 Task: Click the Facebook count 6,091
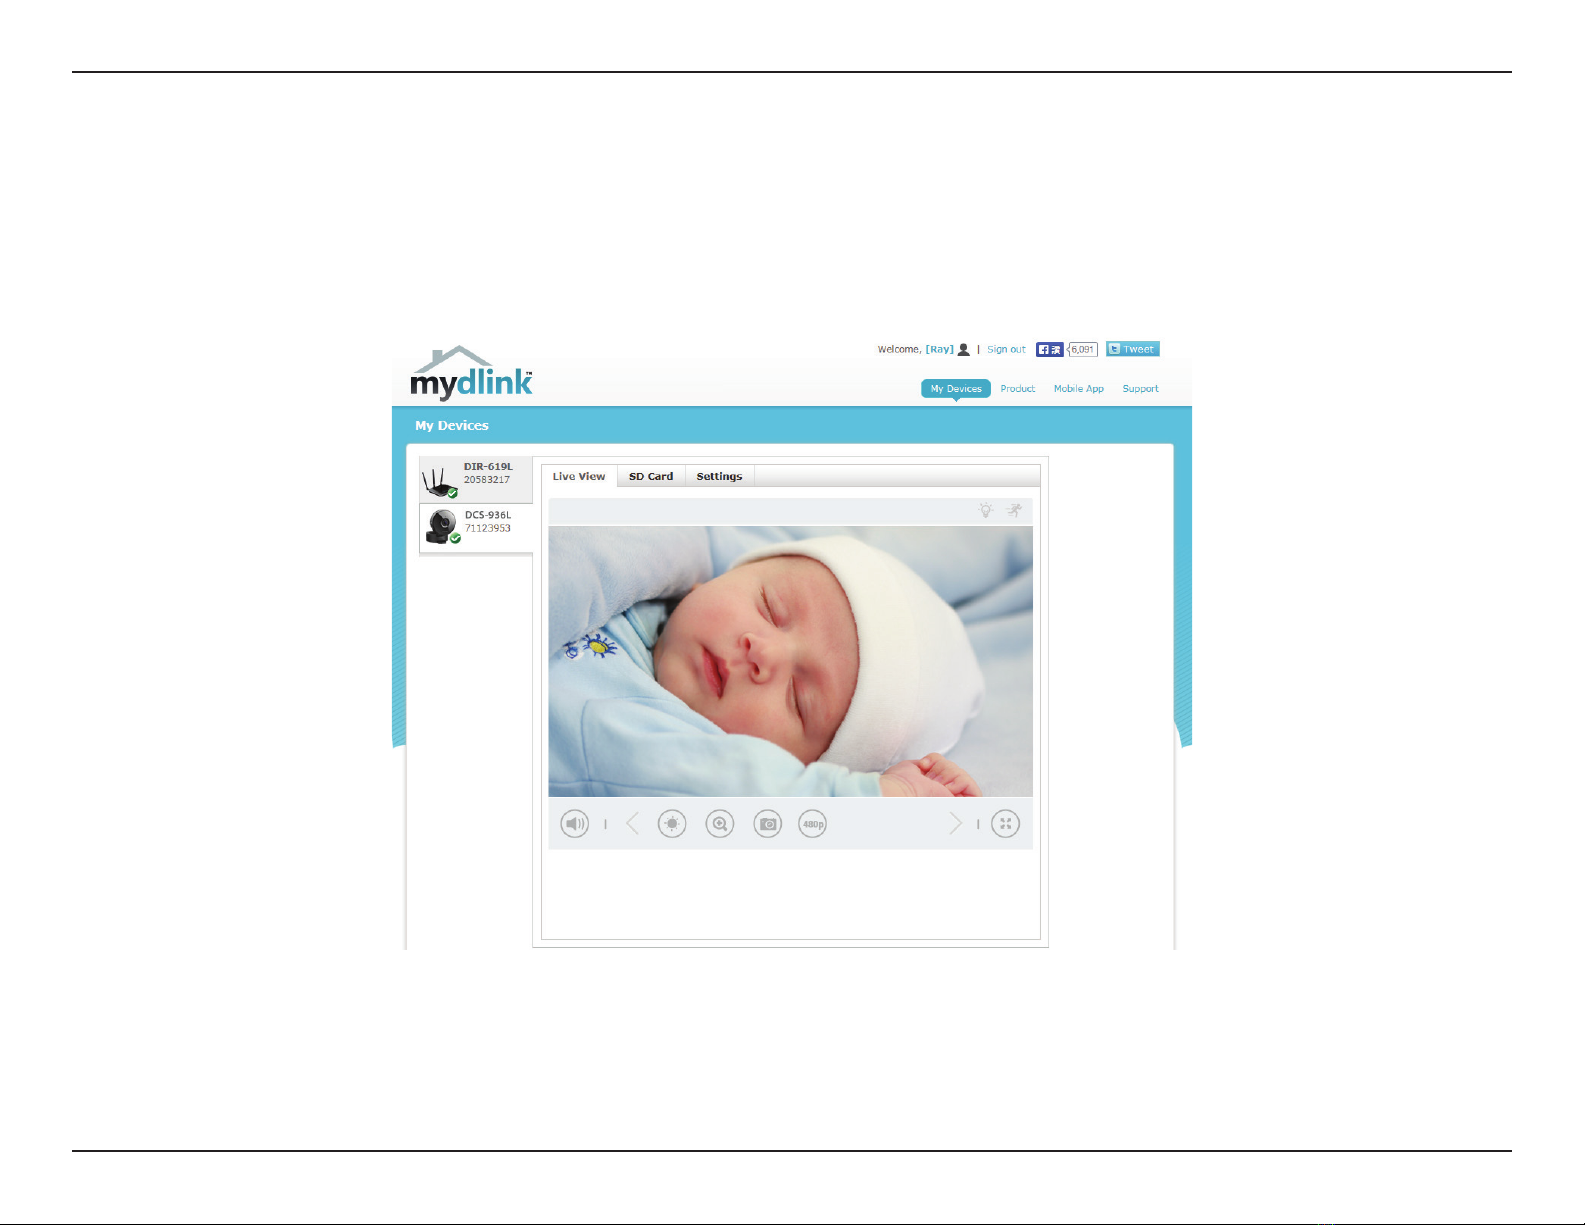(1082, 349)
